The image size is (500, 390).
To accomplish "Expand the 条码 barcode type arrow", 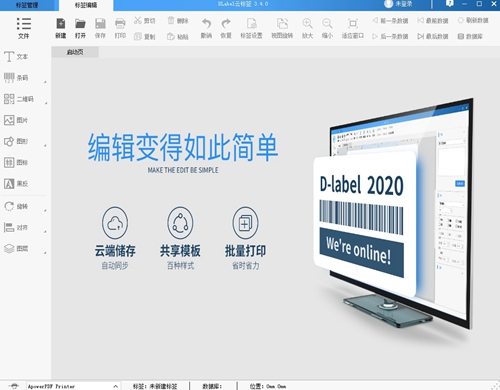I will pyautogui.click(x=45, y=82).
